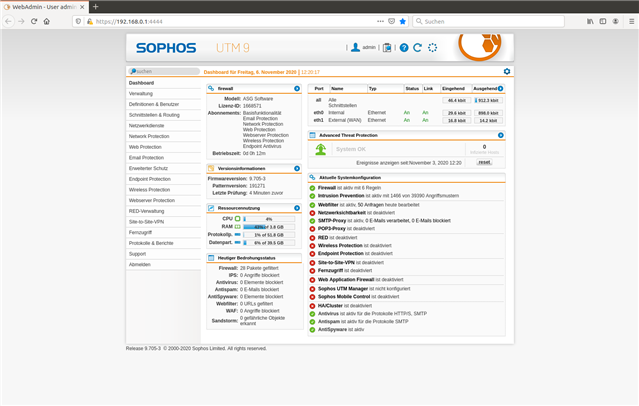Focus the sidebar suchen search field
Viewport: 639px width, 406px height.
pos(164,71)
